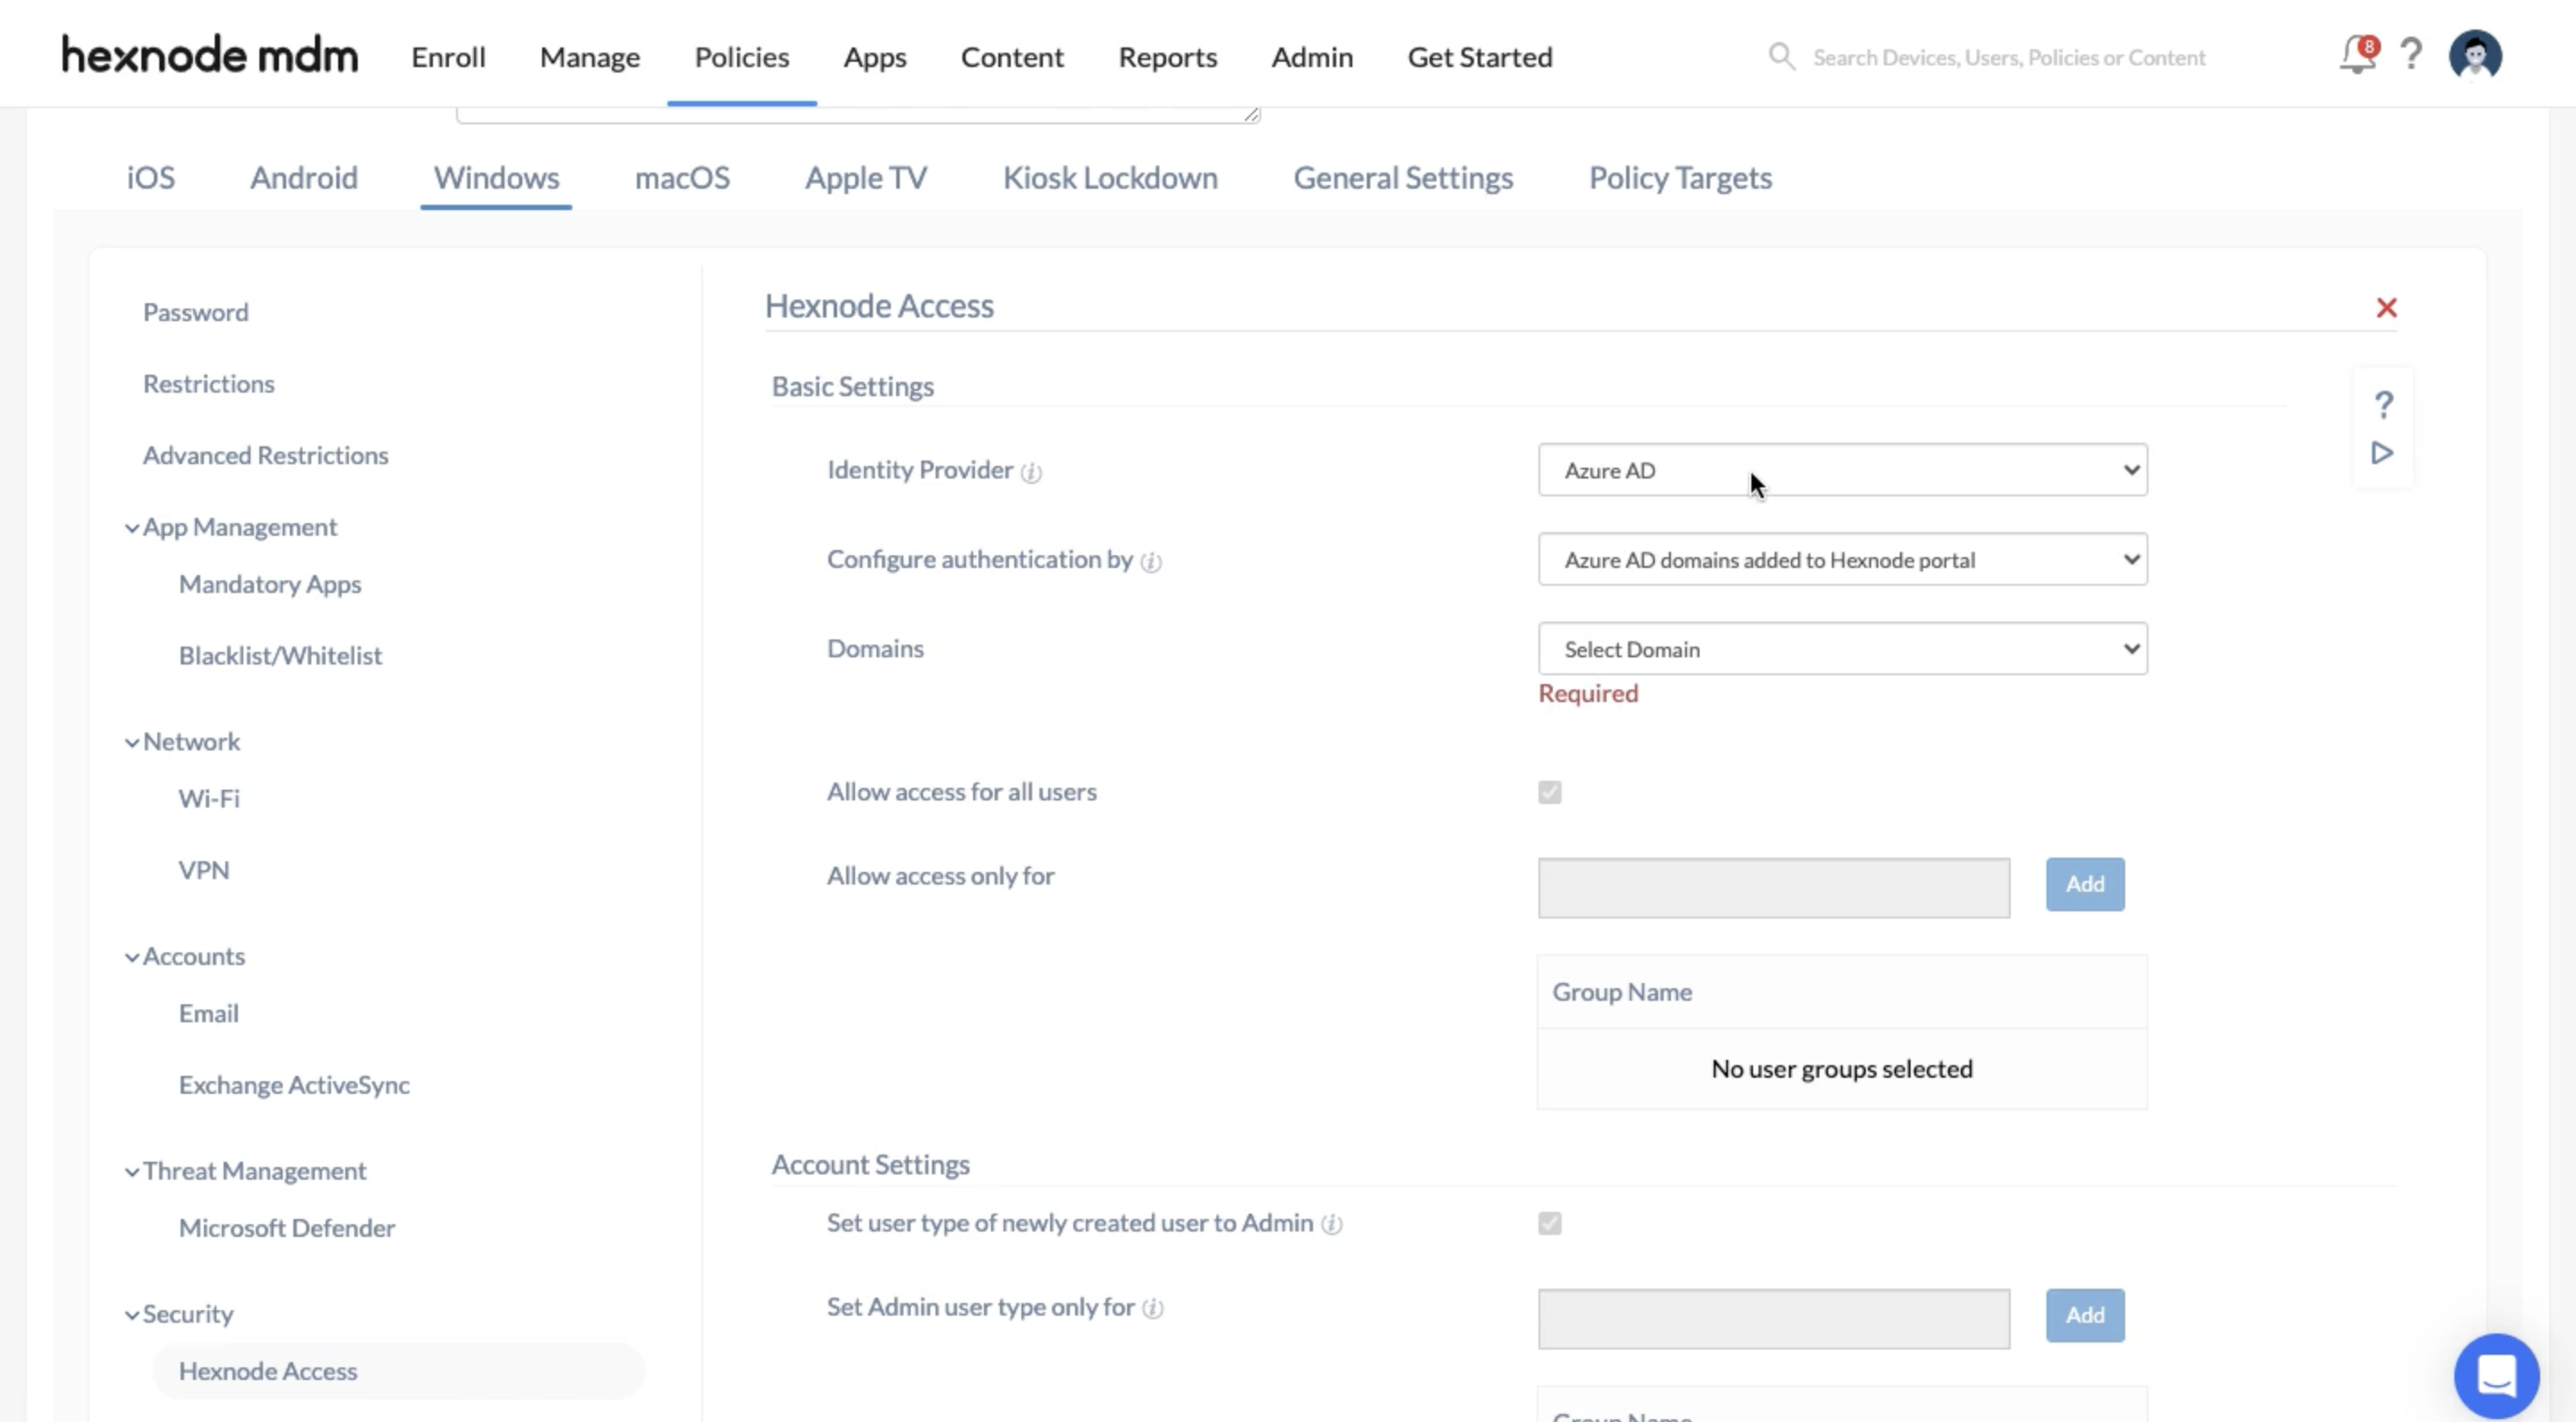Viewport: 2576px width, 1422px height.
Task: Open the side help question mark icon
Action: tap(2383, 405)
